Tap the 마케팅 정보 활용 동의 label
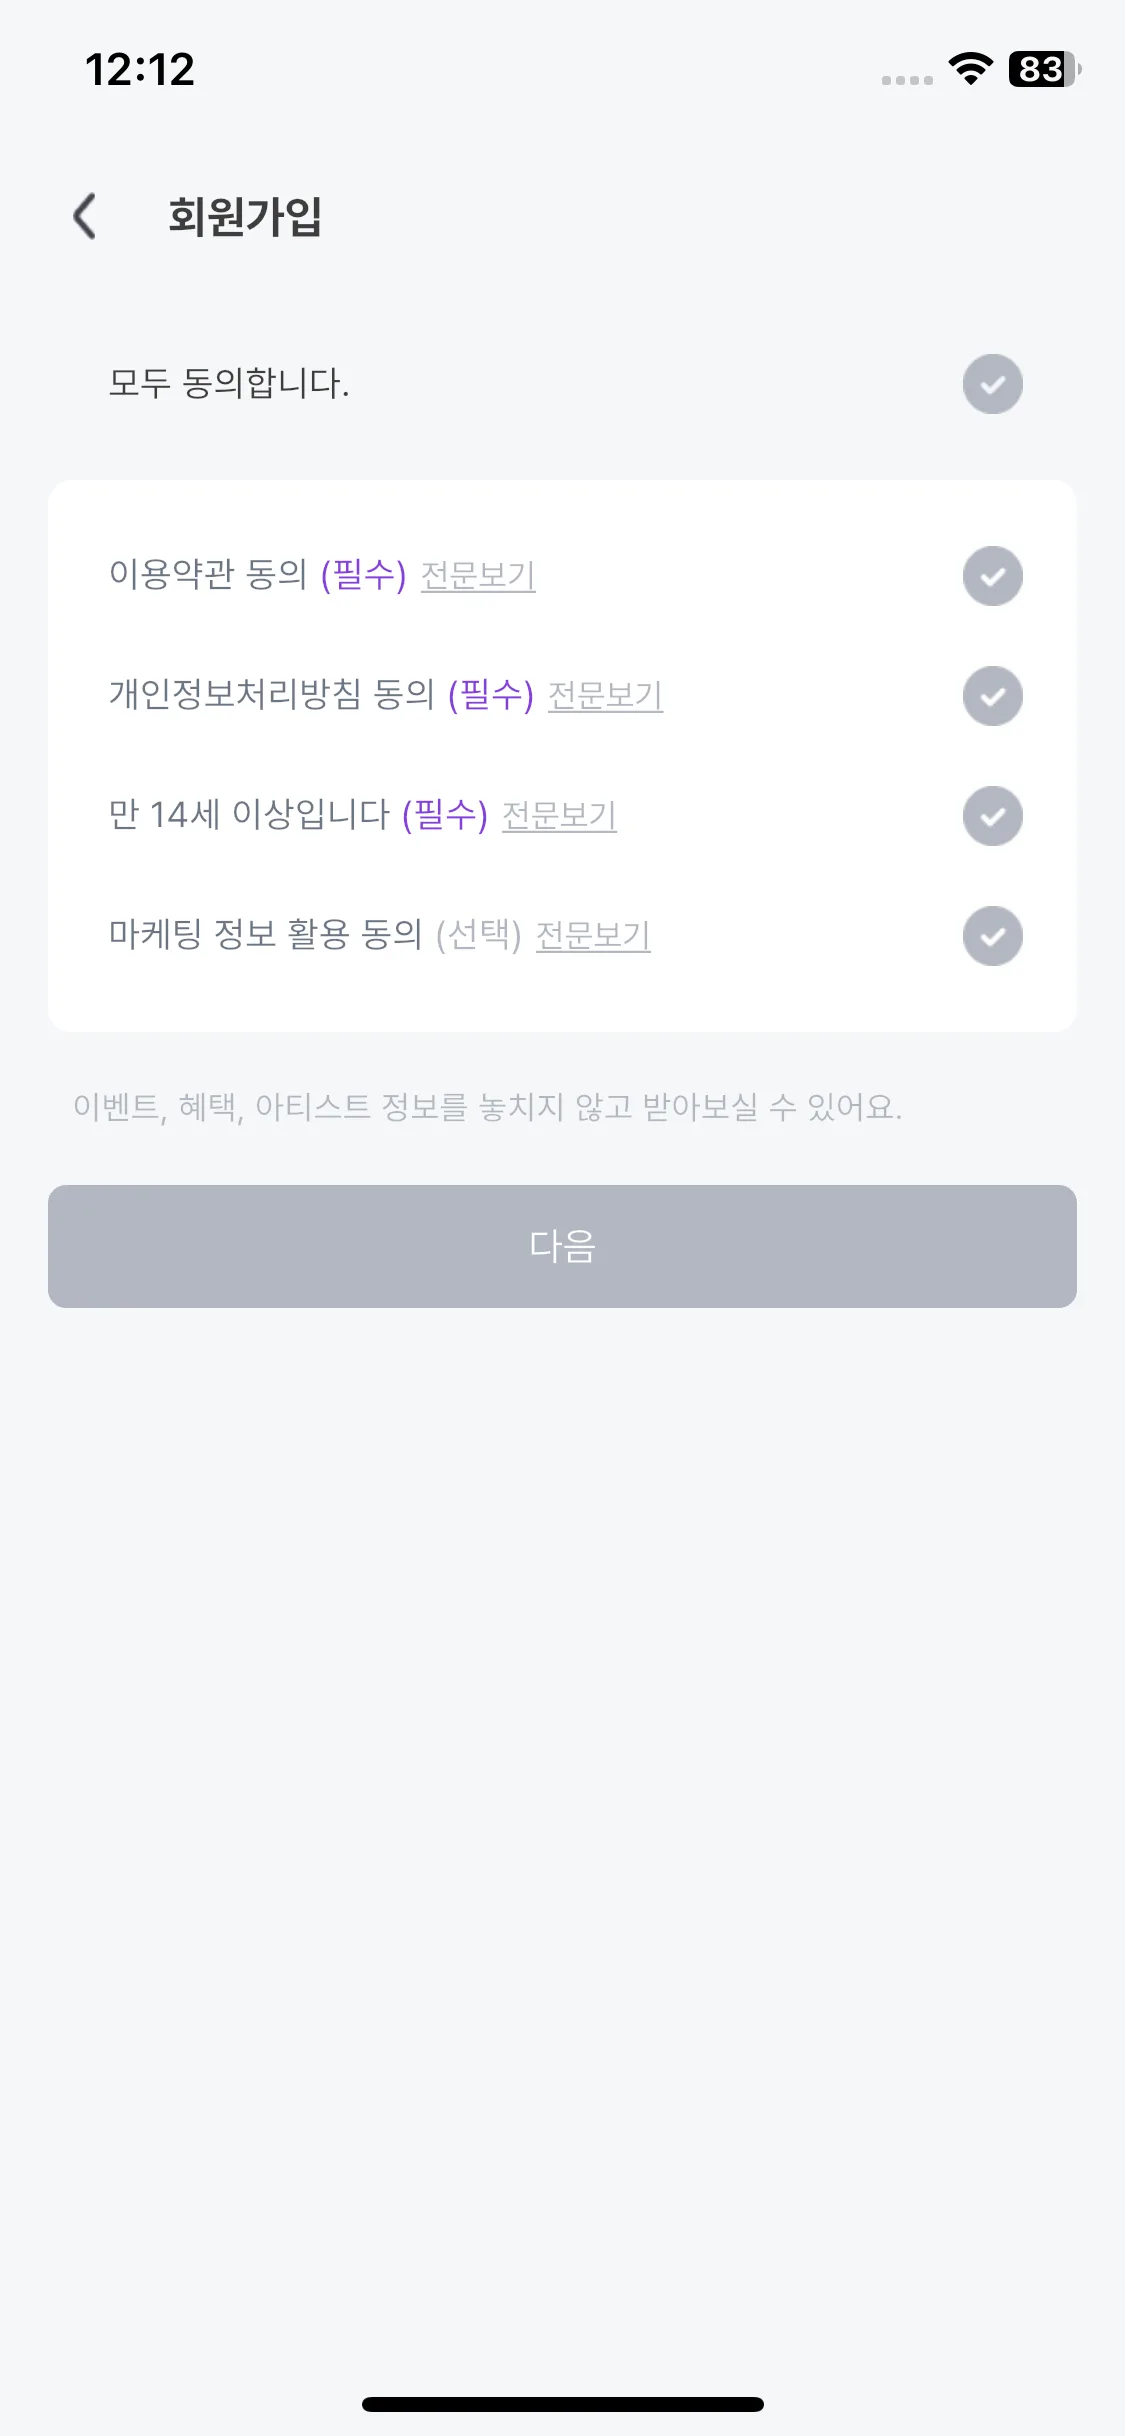Image resolution: width=1125 pixels, height=2436 pixels. pos(265,935)
